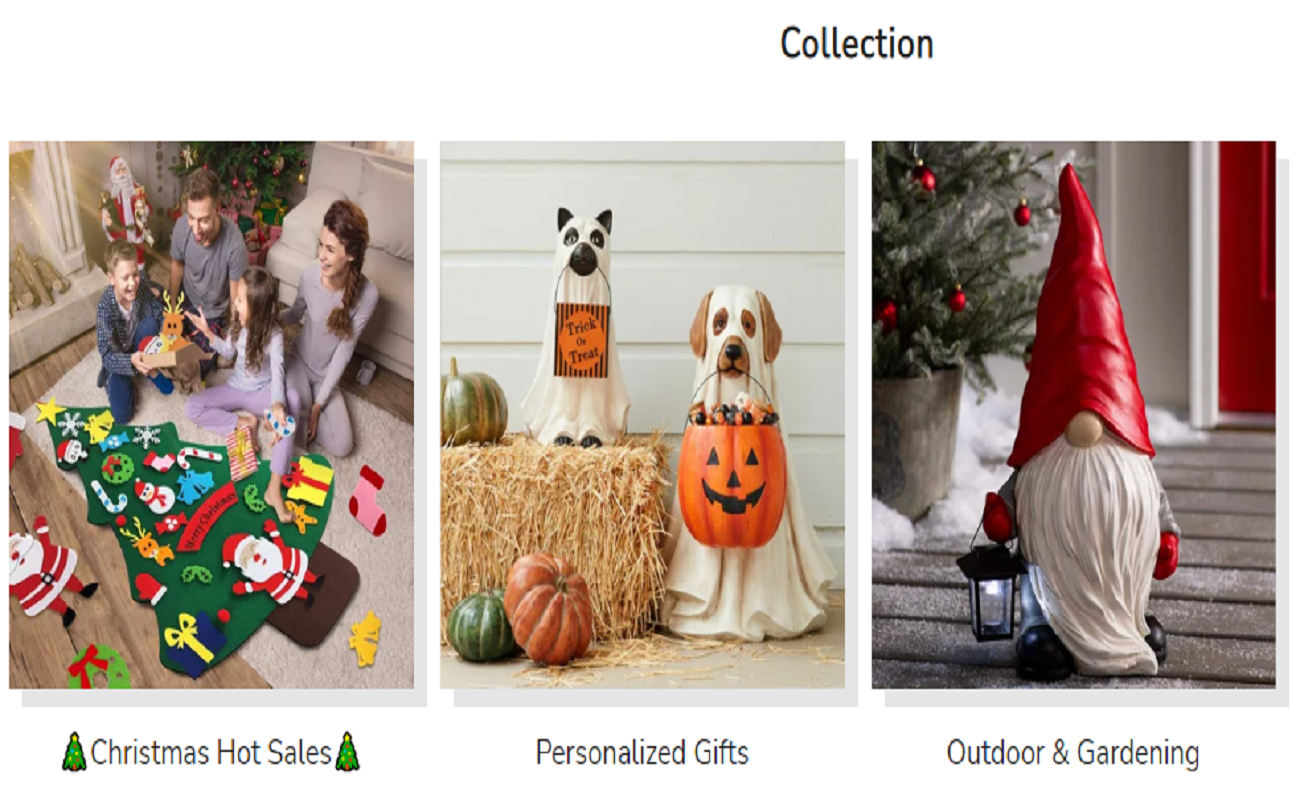Viewport: 1300px width, 800px height.
Task: Click the Collection heading
Action: click(x=857, y=44)
